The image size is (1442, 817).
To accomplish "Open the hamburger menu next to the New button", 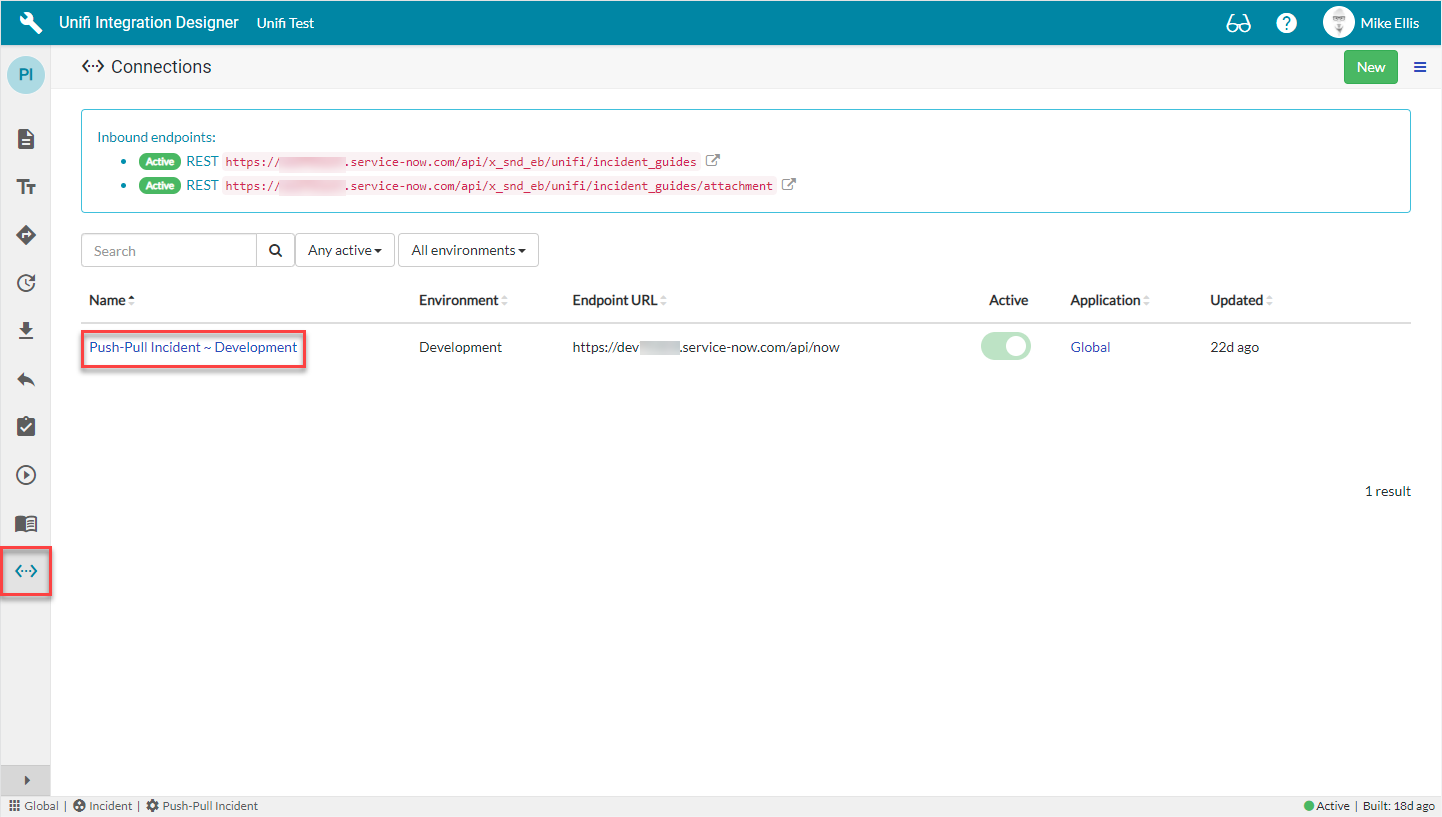I will [1420, 67].
